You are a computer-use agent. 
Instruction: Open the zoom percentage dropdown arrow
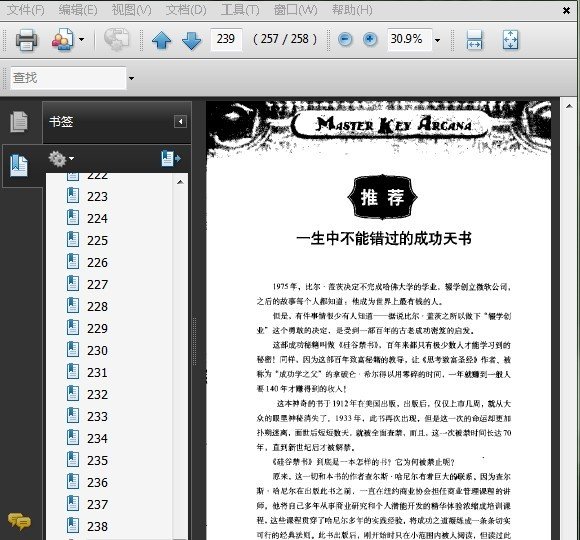tap(438, 40)
